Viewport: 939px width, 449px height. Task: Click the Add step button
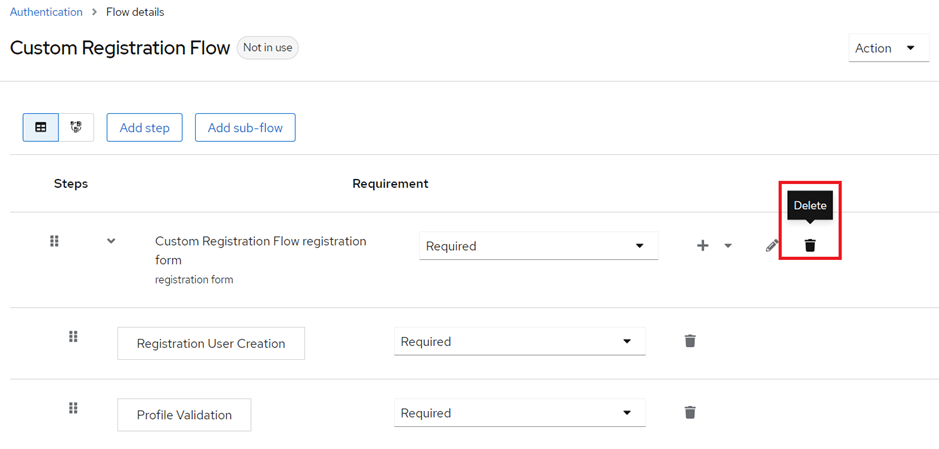point(144,128)
